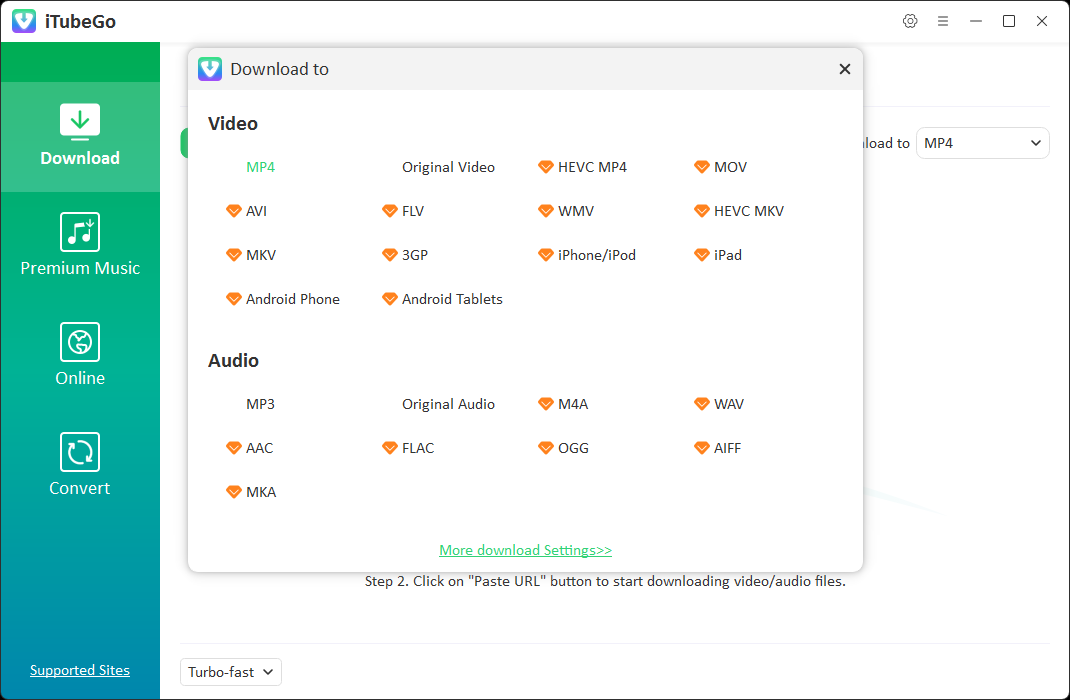This screenshot has width=1070, height=700.
Task: Choose Original Video format option
Action: coord(448,167)
